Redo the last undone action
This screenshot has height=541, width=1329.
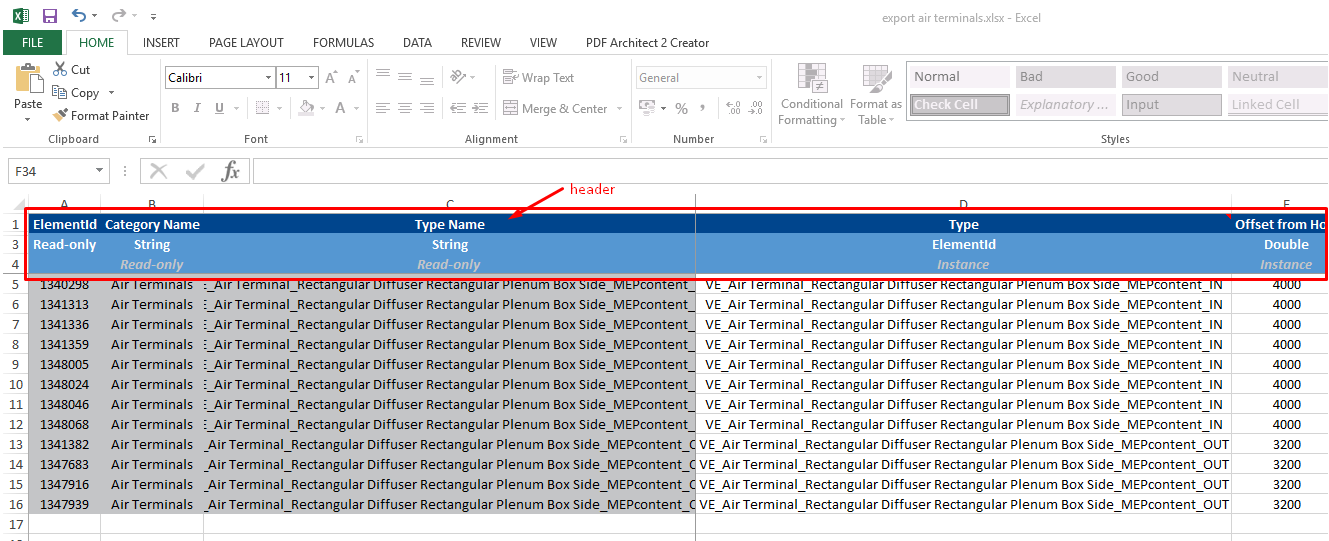[x=118, y=16]
